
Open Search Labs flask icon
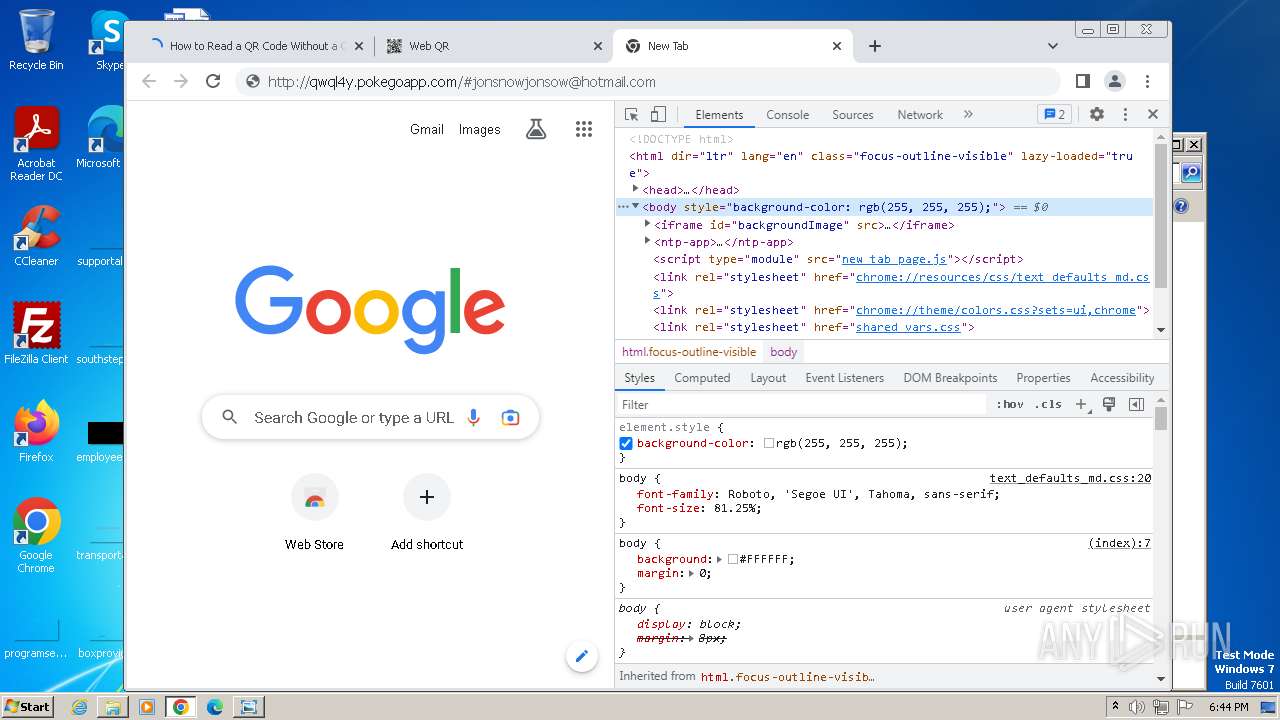click(536, 129)
